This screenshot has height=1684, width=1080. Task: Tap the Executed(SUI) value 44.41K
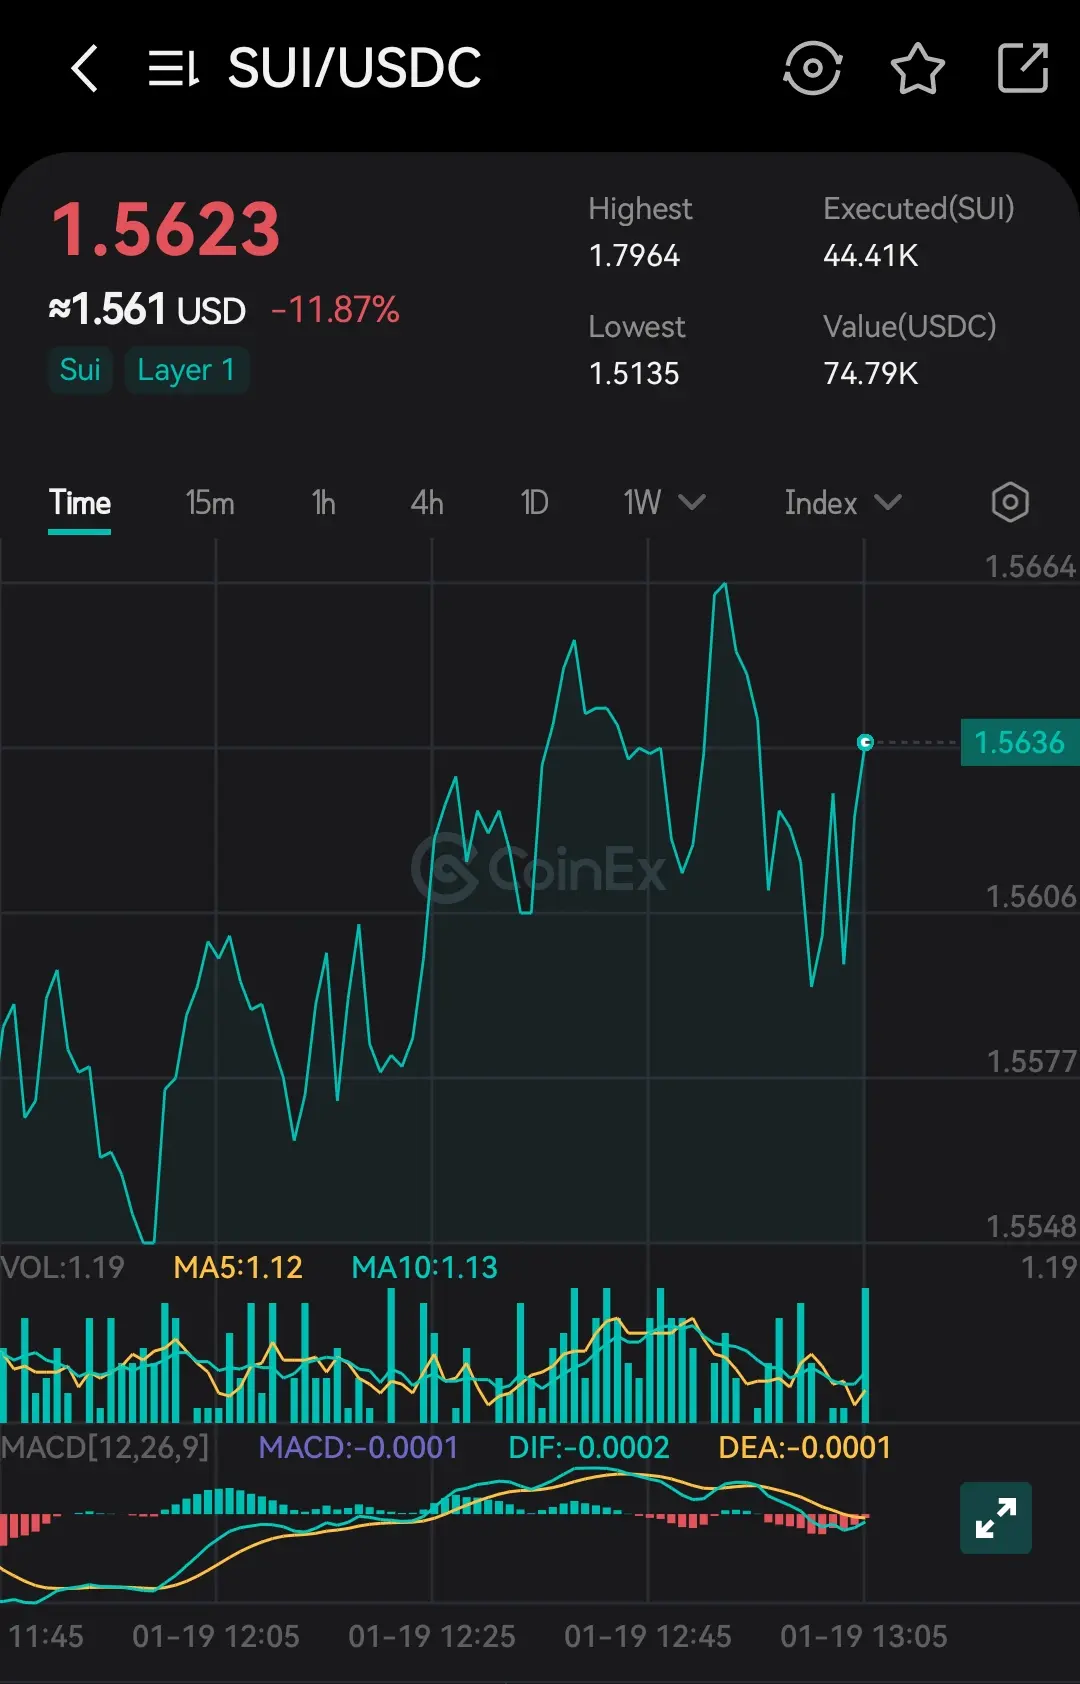870,256
